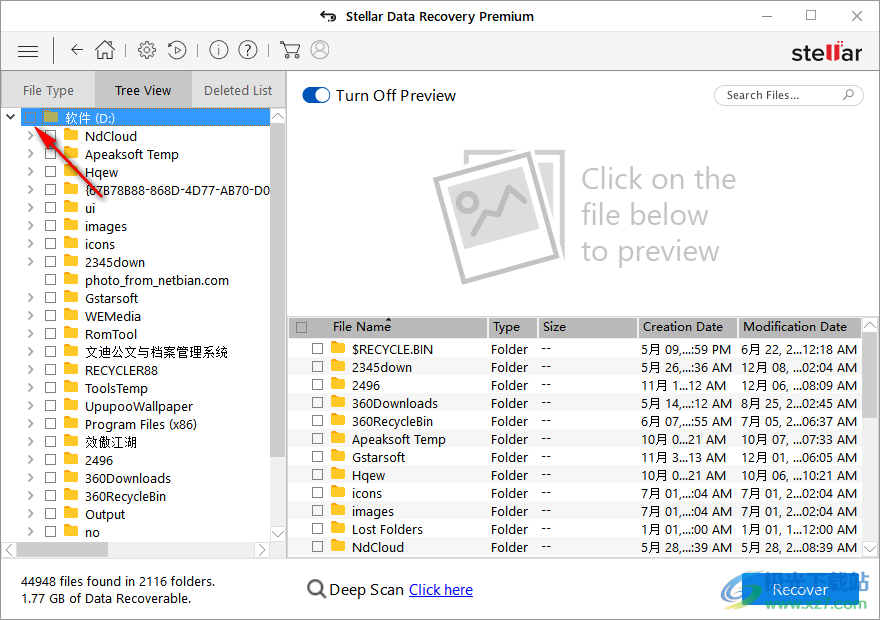Image resolution: width=880 pixels, height=620 pixels.
Task: Sort by the Modification Date column header
Action: (799, 327)
